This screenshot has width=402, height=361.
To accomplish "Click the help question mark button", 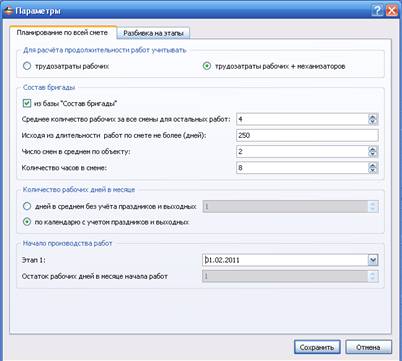I will pyautogui.click(x=377, y=10).
